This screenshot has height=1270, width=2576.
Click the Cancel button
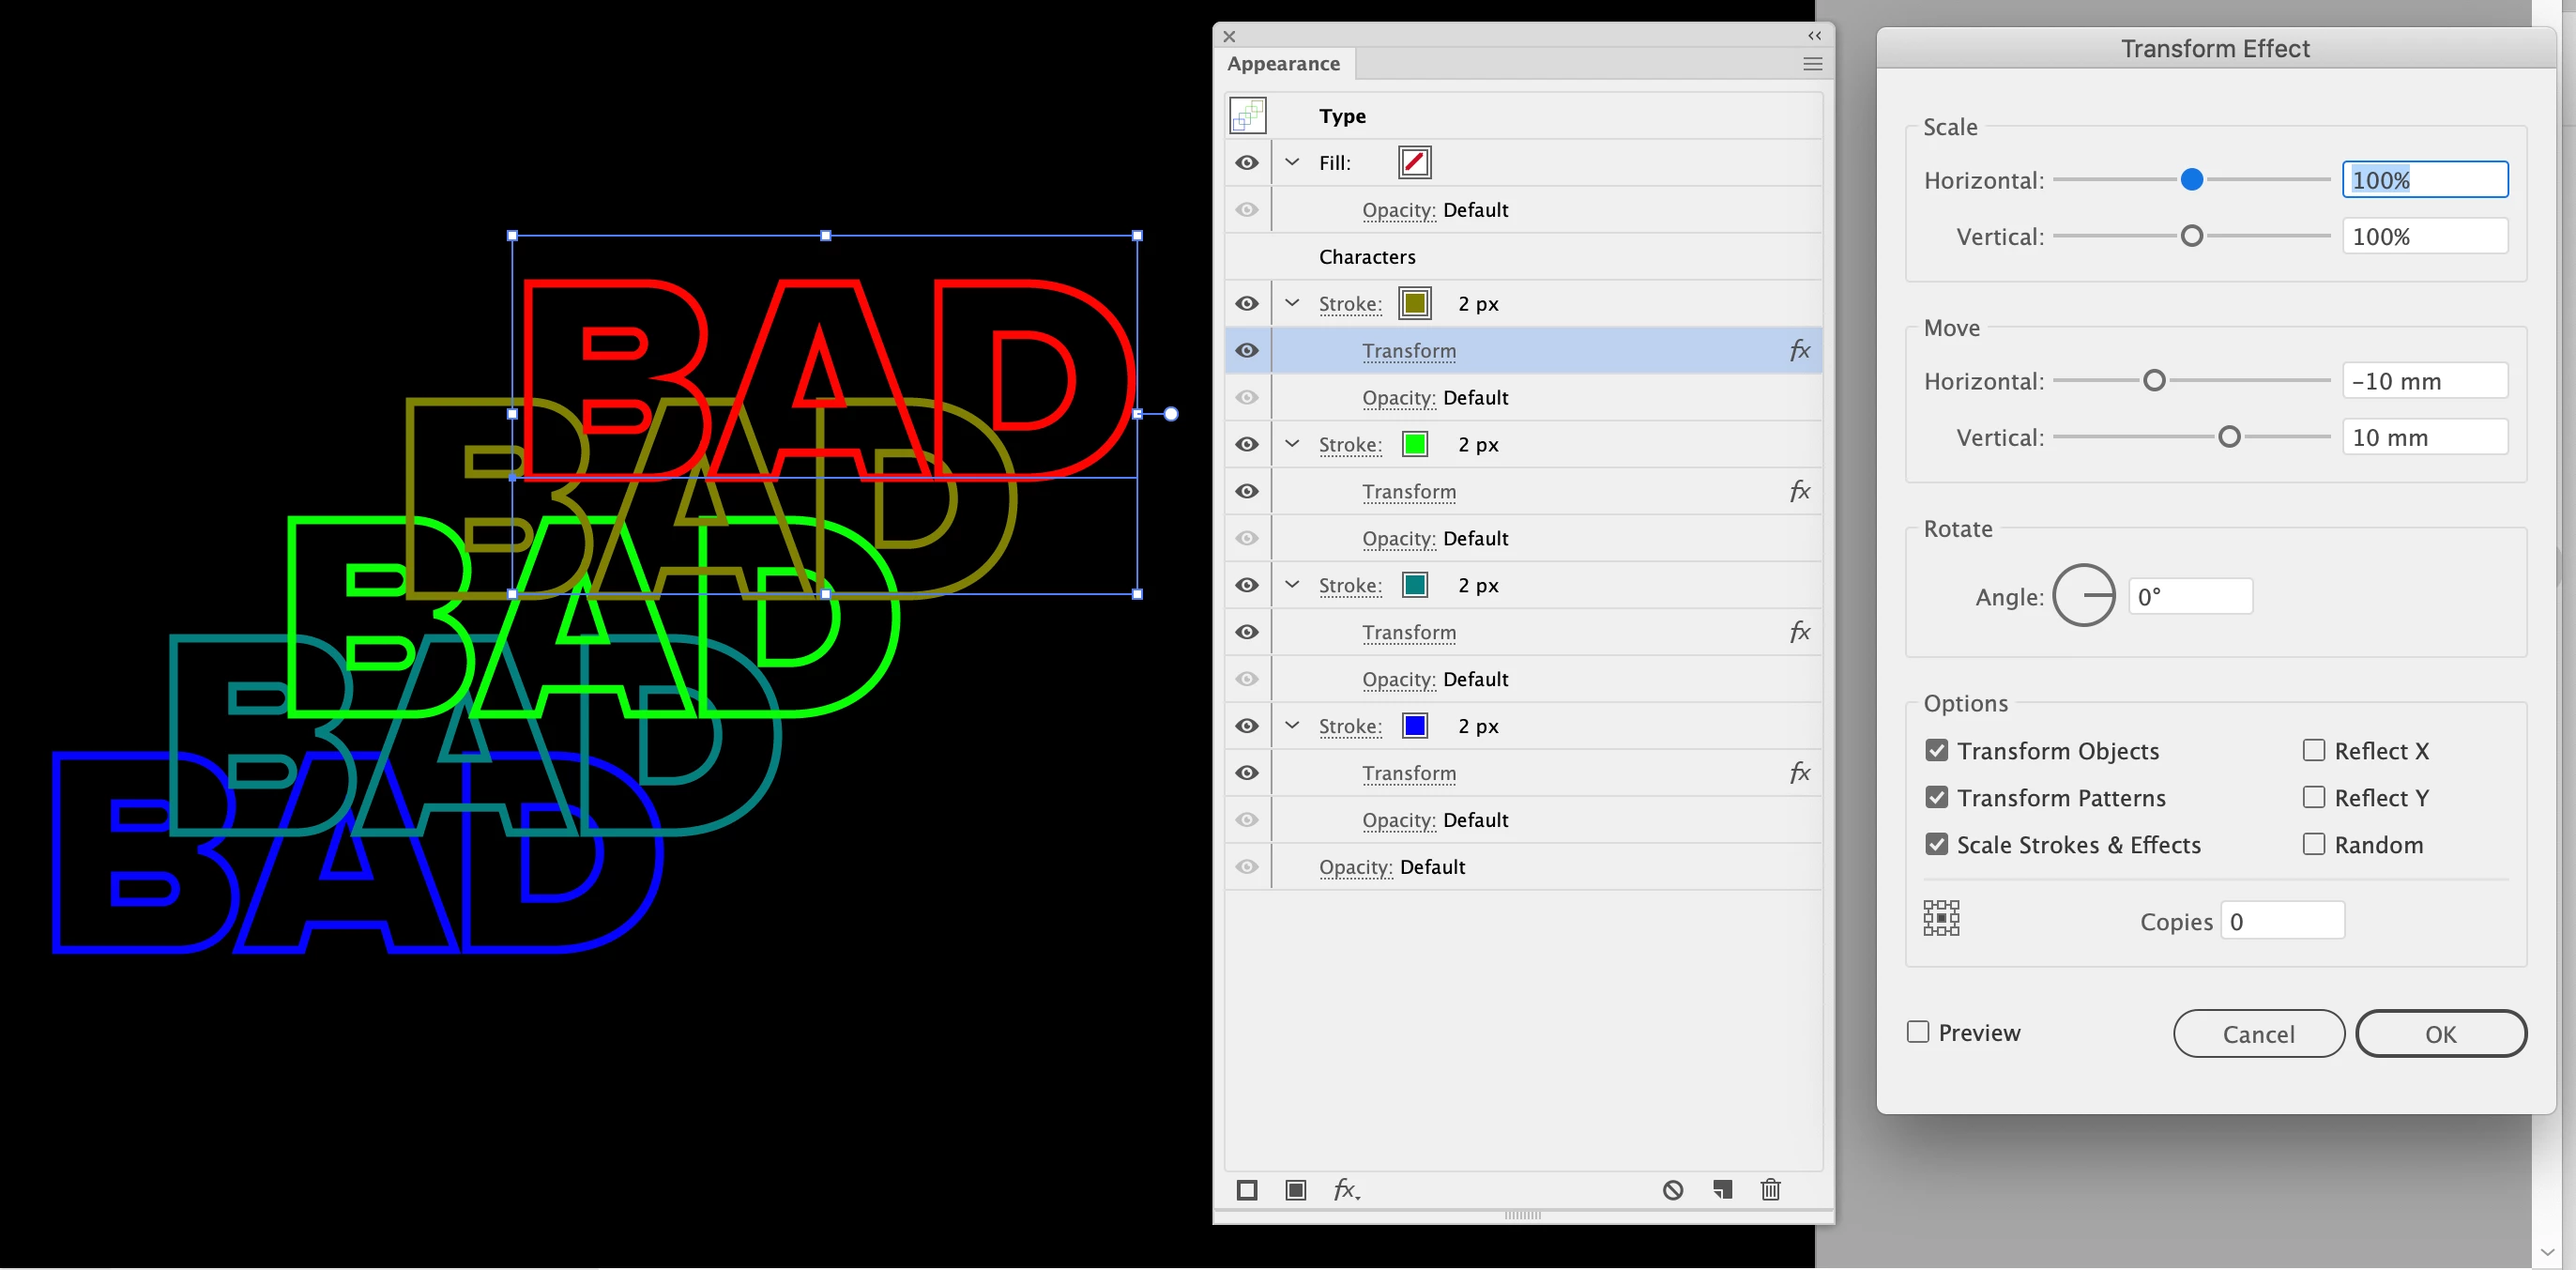click(2258, 1034)
